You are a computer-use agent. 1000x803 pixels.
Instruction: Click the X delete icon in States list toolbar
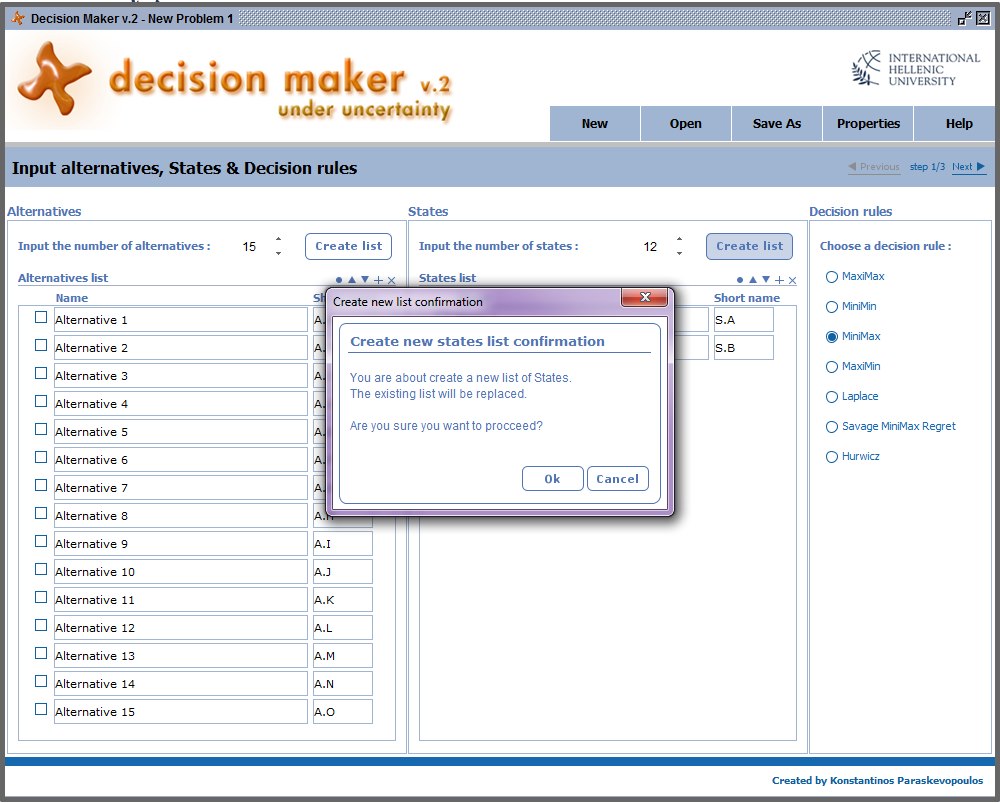(792, 281)
